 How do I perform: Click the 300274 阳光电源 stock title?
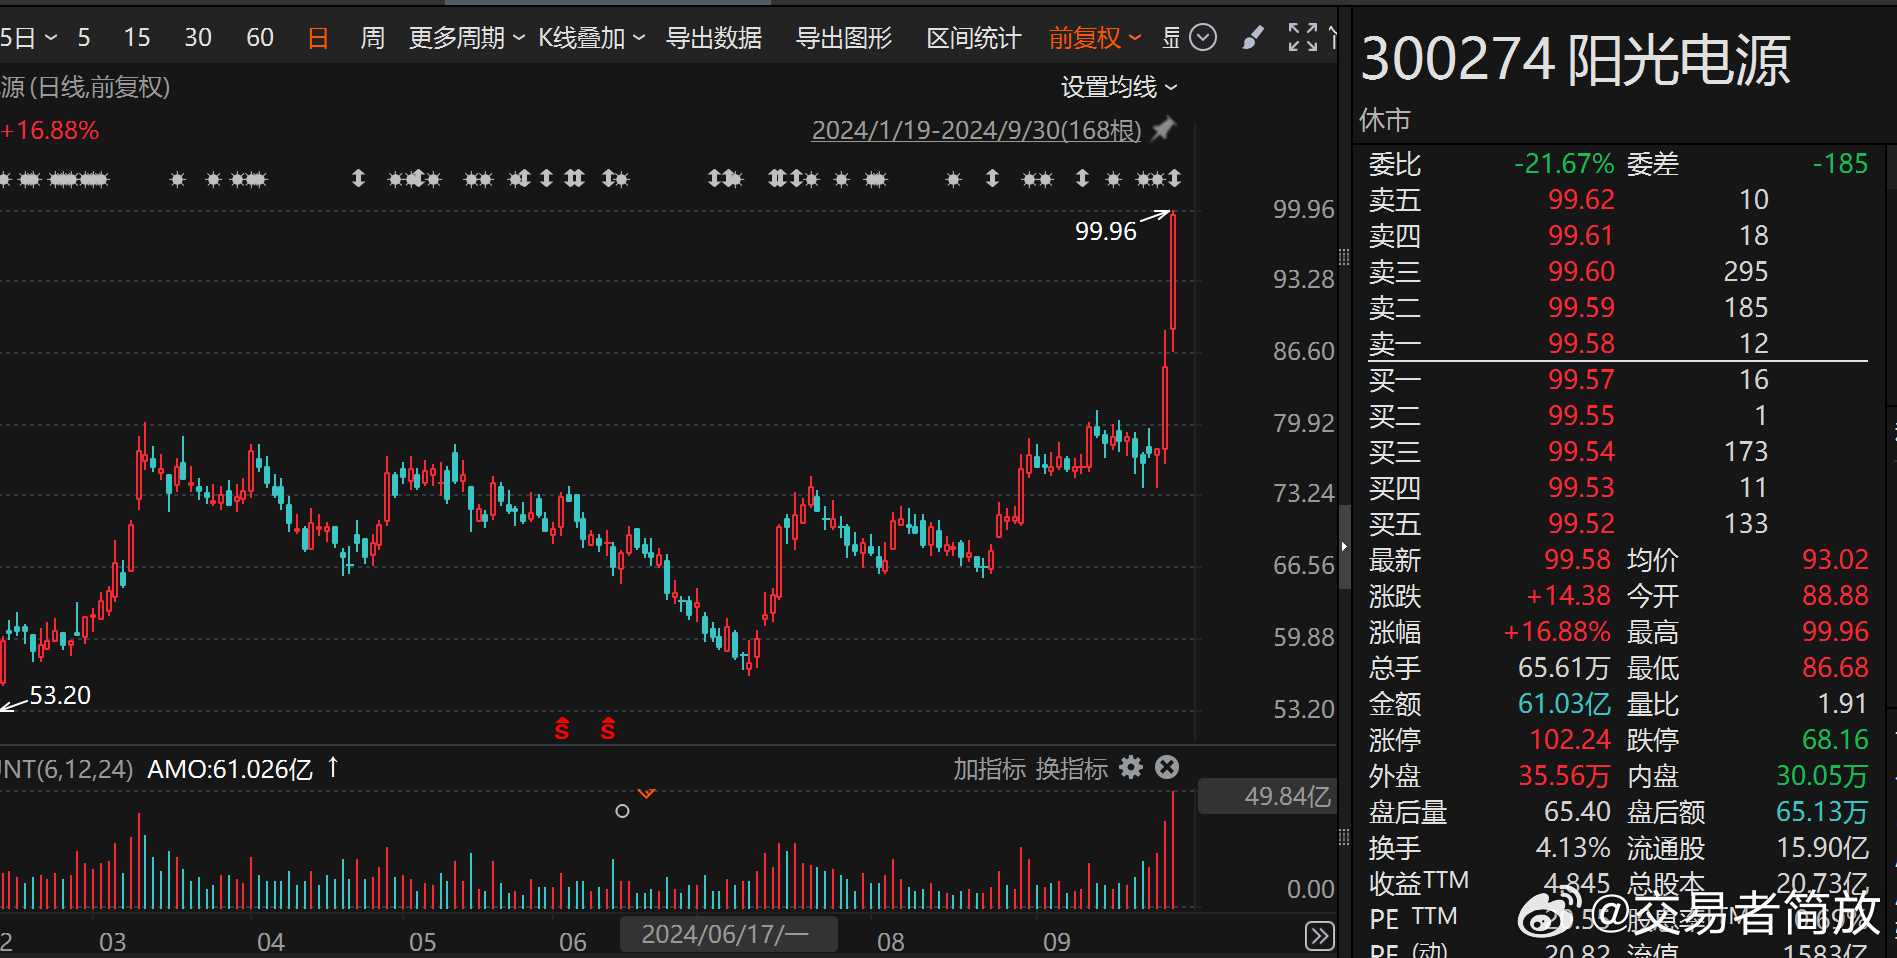pyautogui.click(x=1576, y=60)
